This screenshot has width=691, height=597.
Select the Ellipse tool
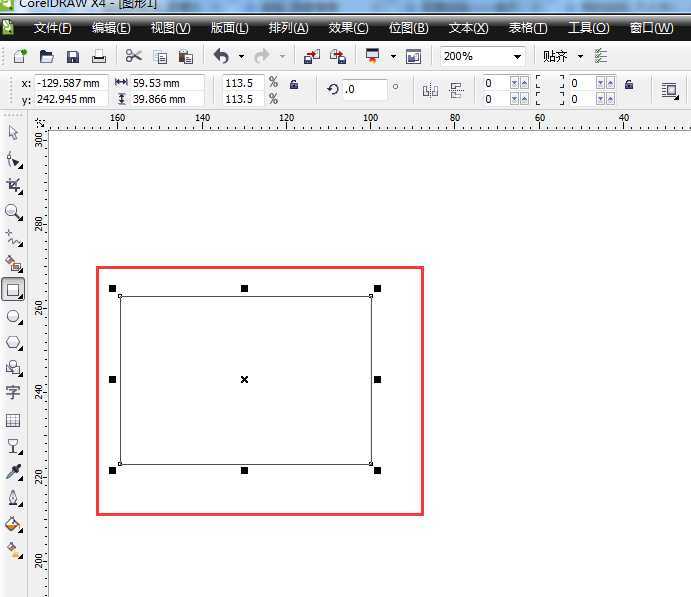(13, 316)
